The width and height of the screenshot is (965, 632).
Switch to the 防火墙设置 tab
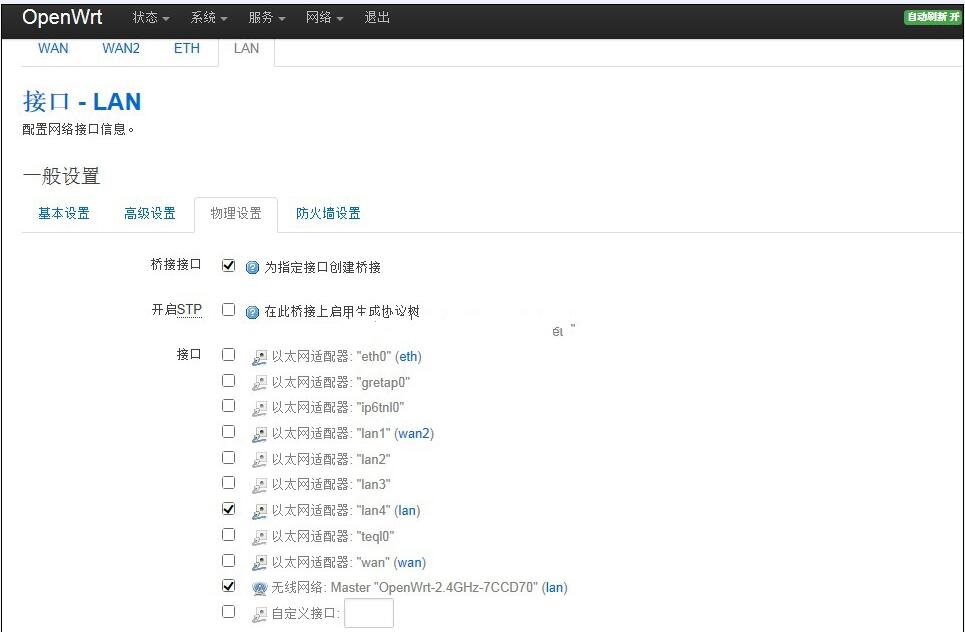[x=328, y=213]
